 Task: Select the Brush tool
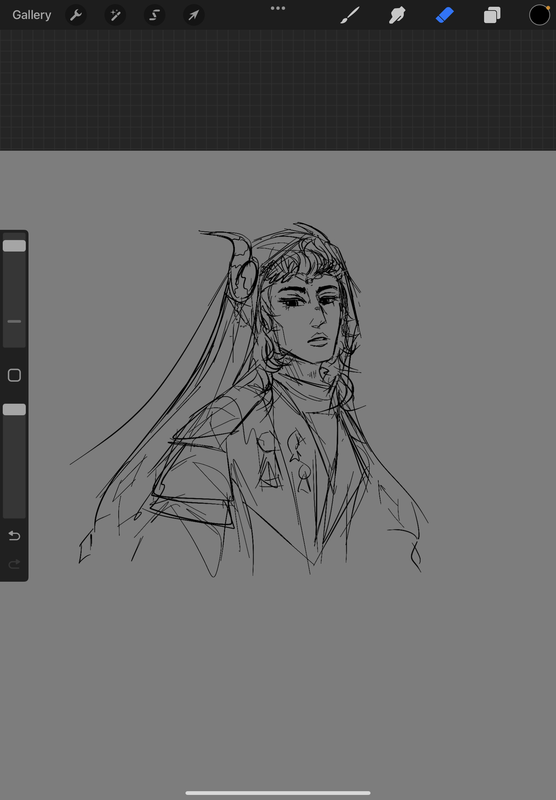click(x=350, y=15)
